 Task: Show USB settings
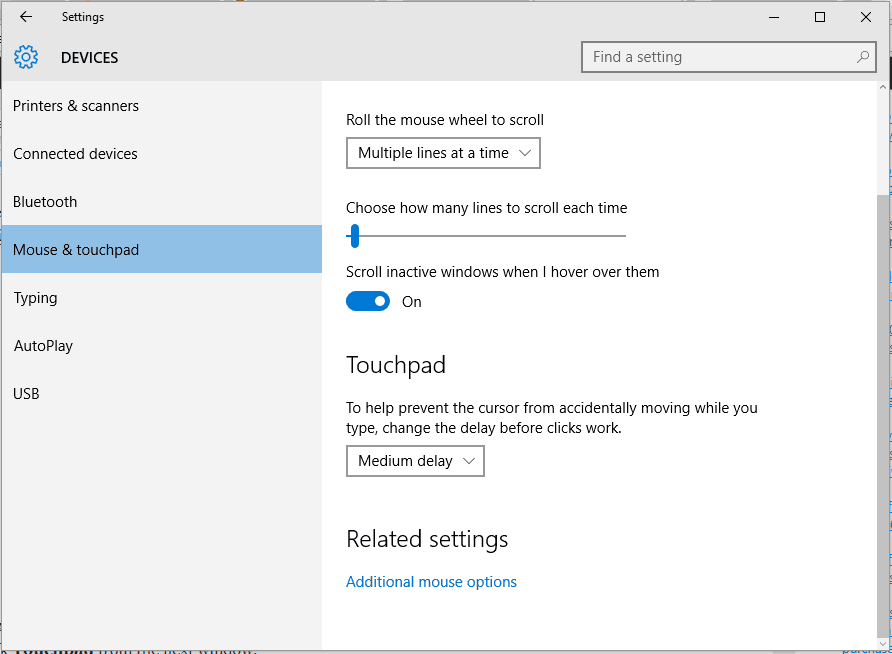point(26,394)
